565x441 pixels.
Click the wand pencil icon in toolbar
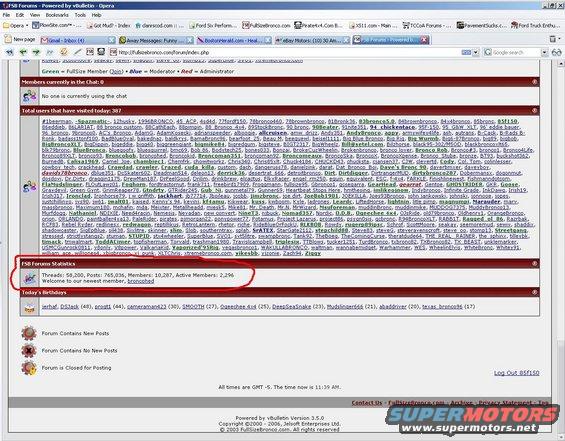78,52
